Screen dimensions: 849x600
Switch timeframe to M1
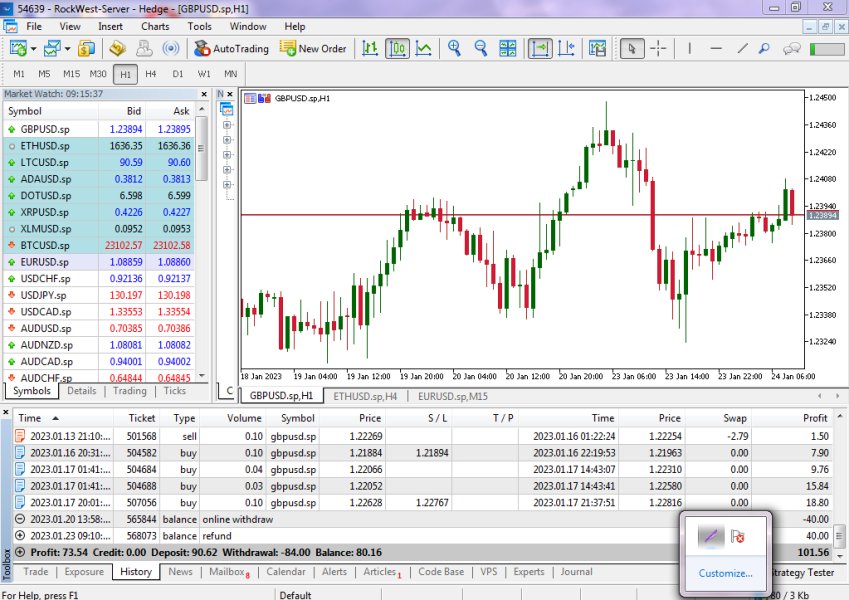19,74
